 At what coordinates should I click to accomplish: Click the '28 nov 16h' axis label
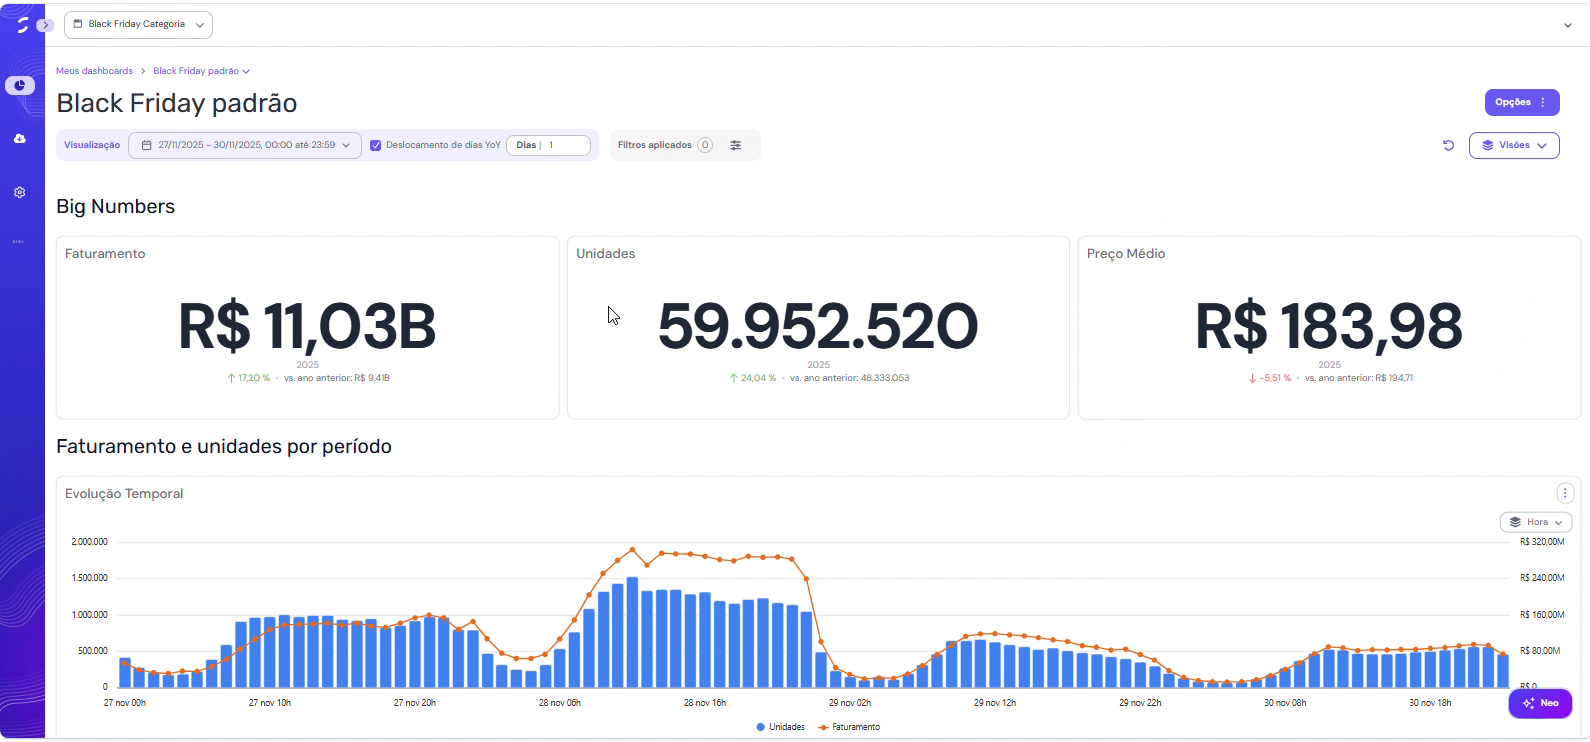coord(705,703)
